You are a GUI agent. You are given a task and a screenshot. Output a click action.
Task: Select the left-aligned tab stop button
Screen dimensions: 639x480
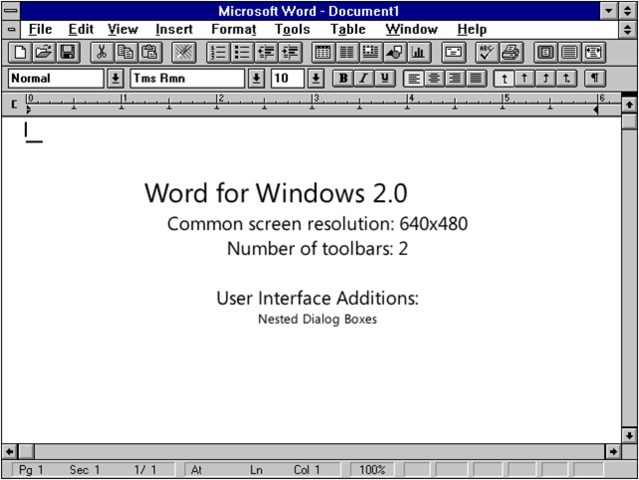click(504, 78)
